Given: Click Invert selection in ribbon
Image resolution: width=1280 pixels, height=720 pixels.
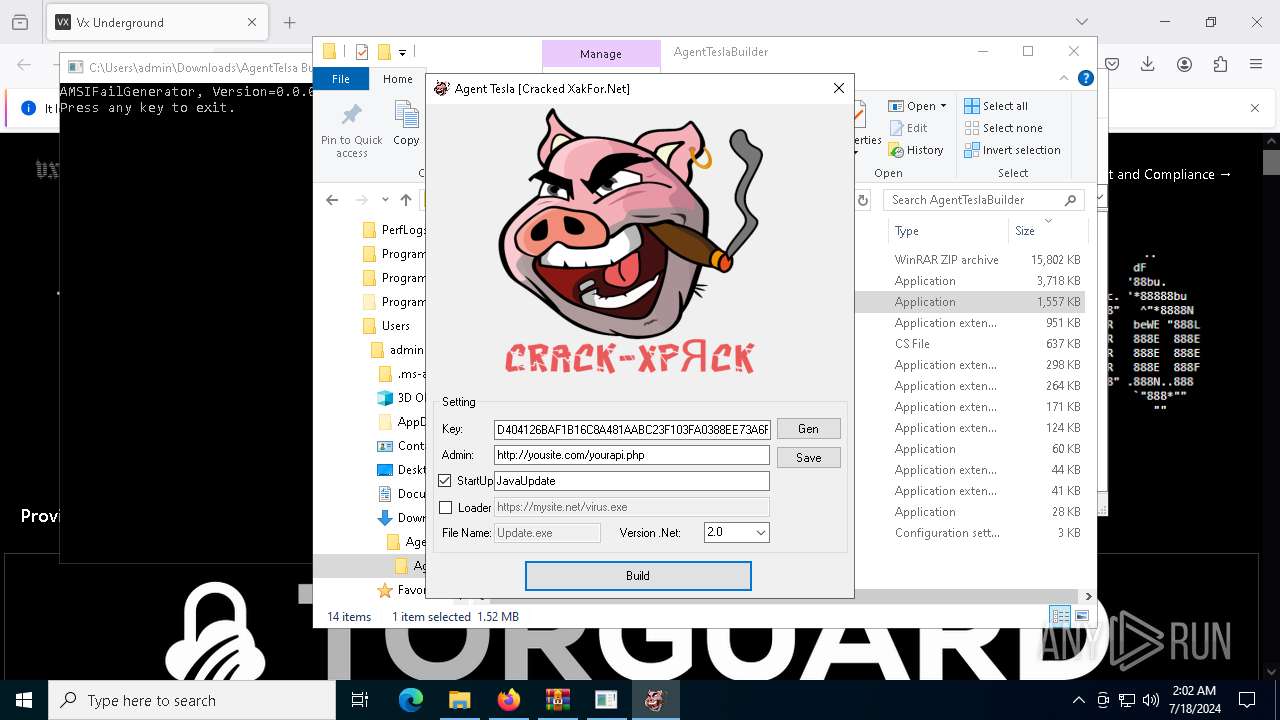Looking at the screenshot, I should pos(1012,150).
